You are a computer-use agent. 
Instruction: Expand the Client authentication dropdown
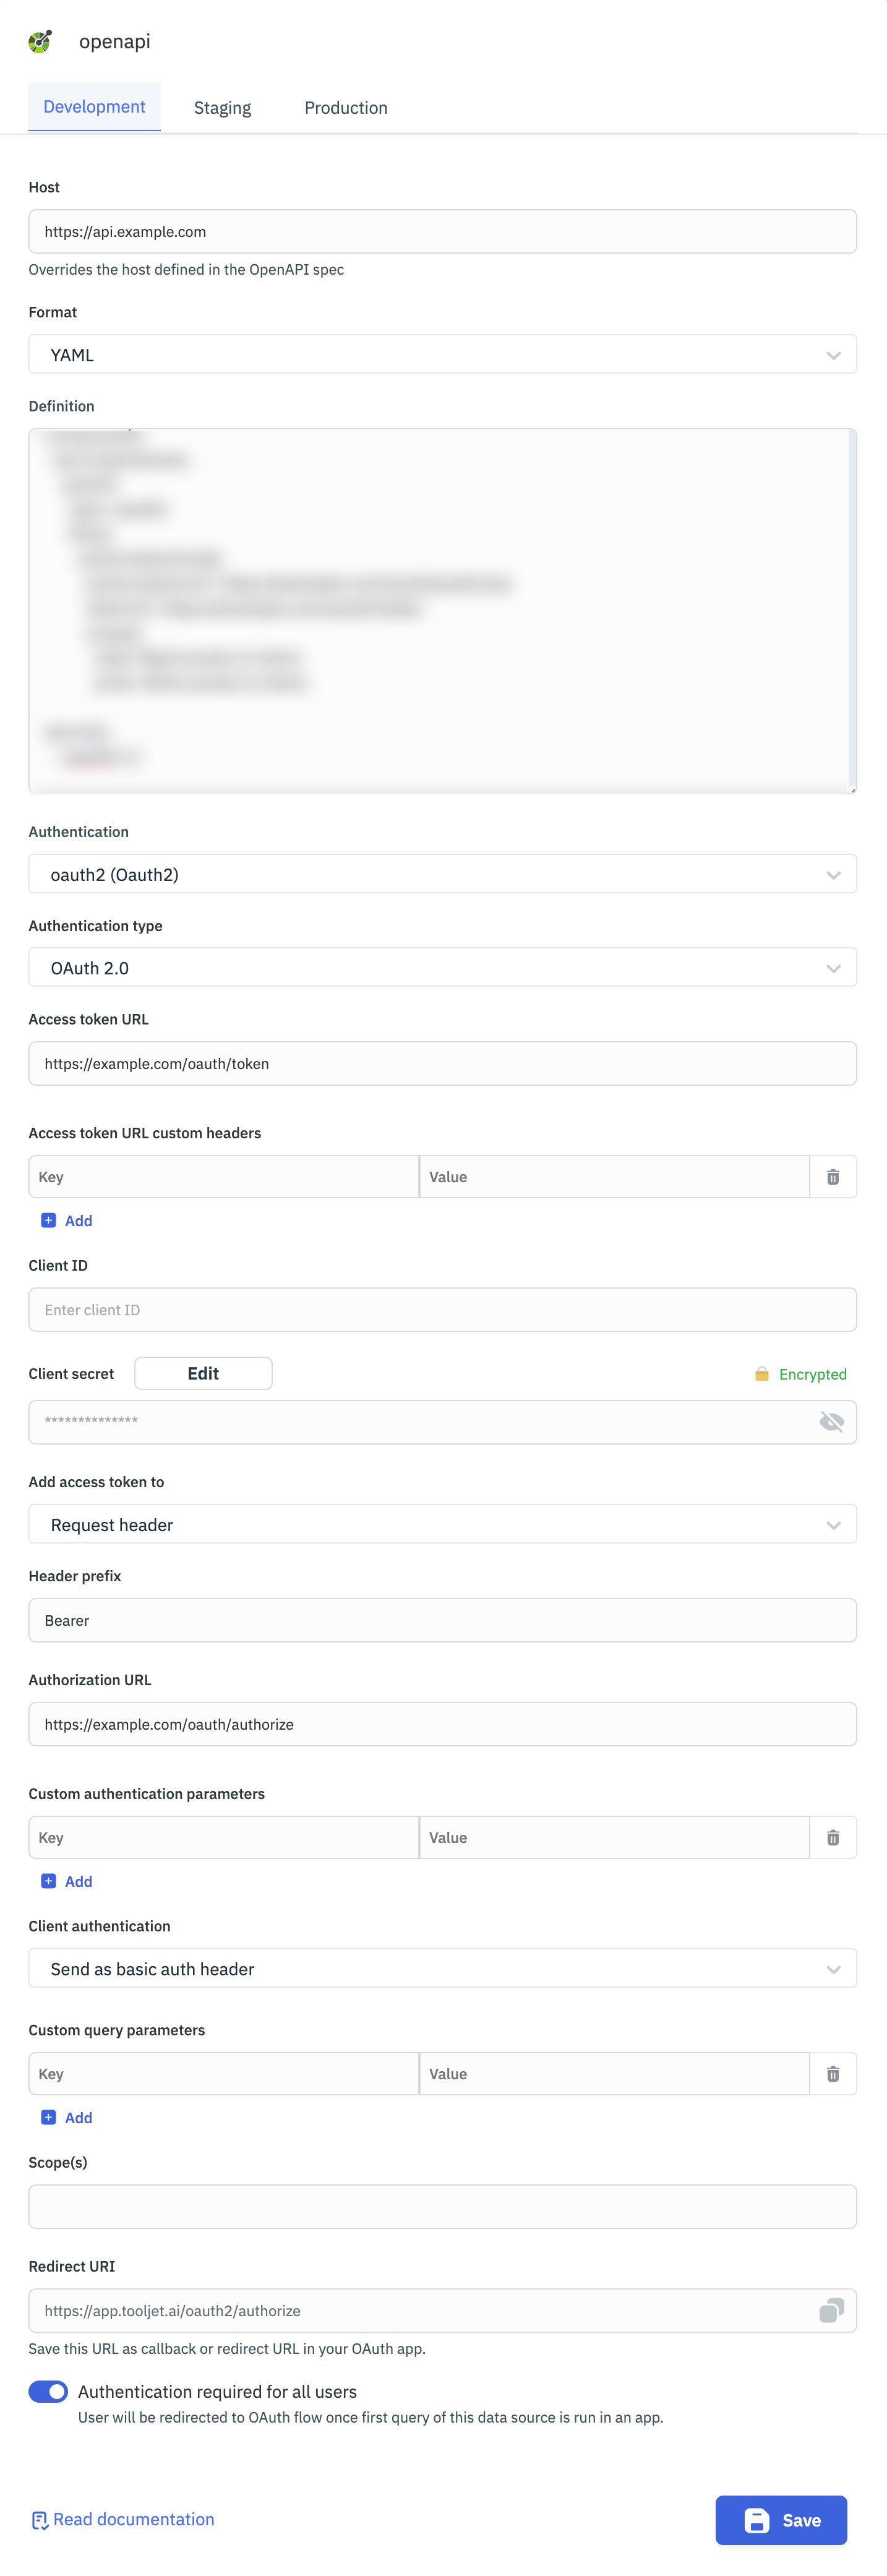click(442, 1968)
